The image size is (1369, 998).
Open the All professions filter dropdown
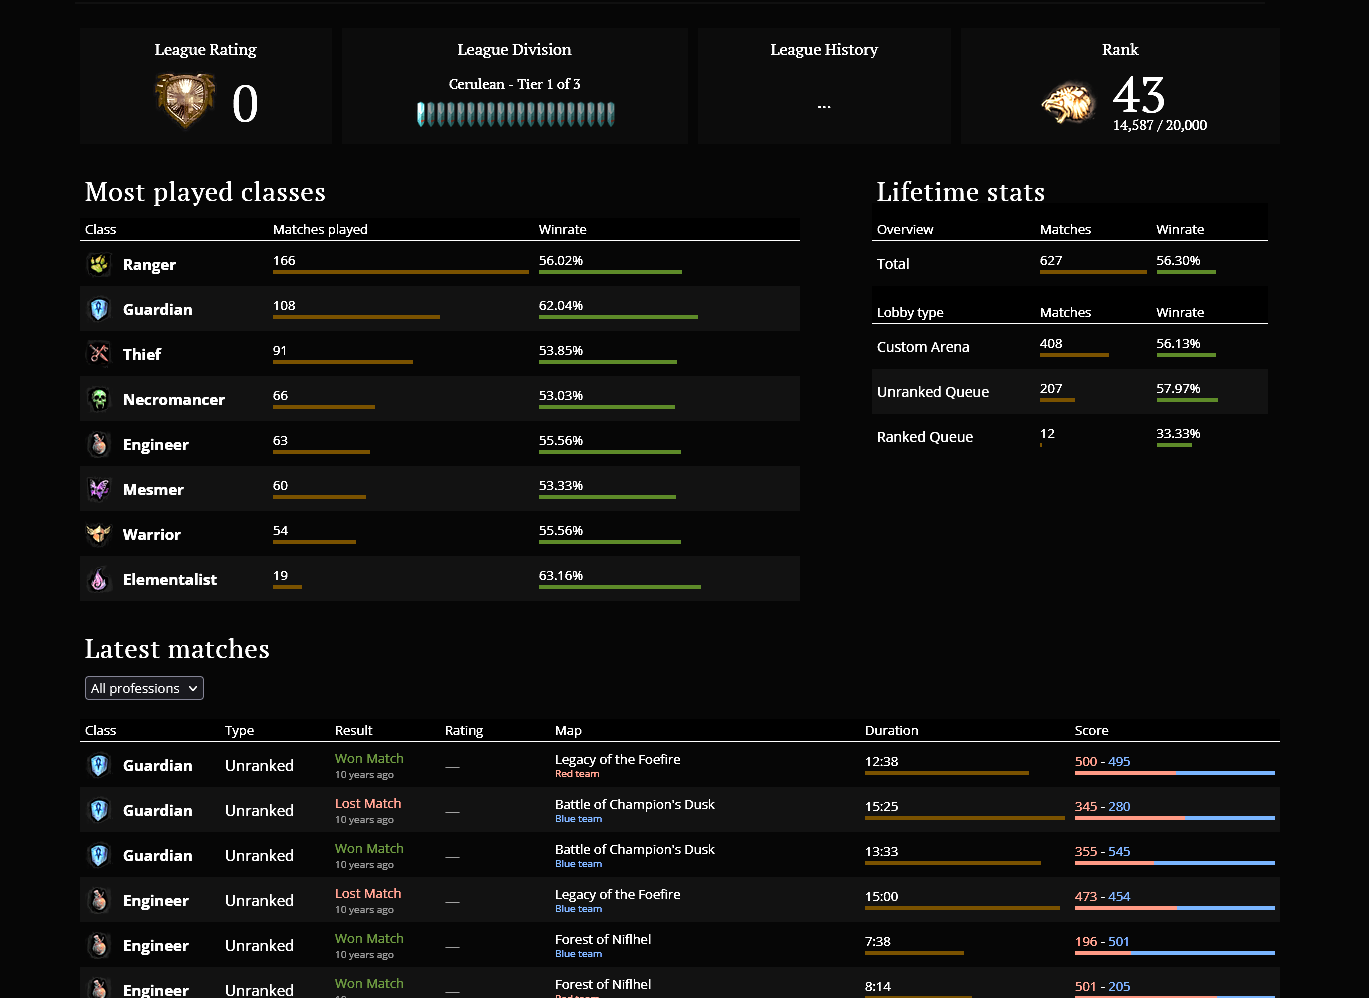(144, 688)
